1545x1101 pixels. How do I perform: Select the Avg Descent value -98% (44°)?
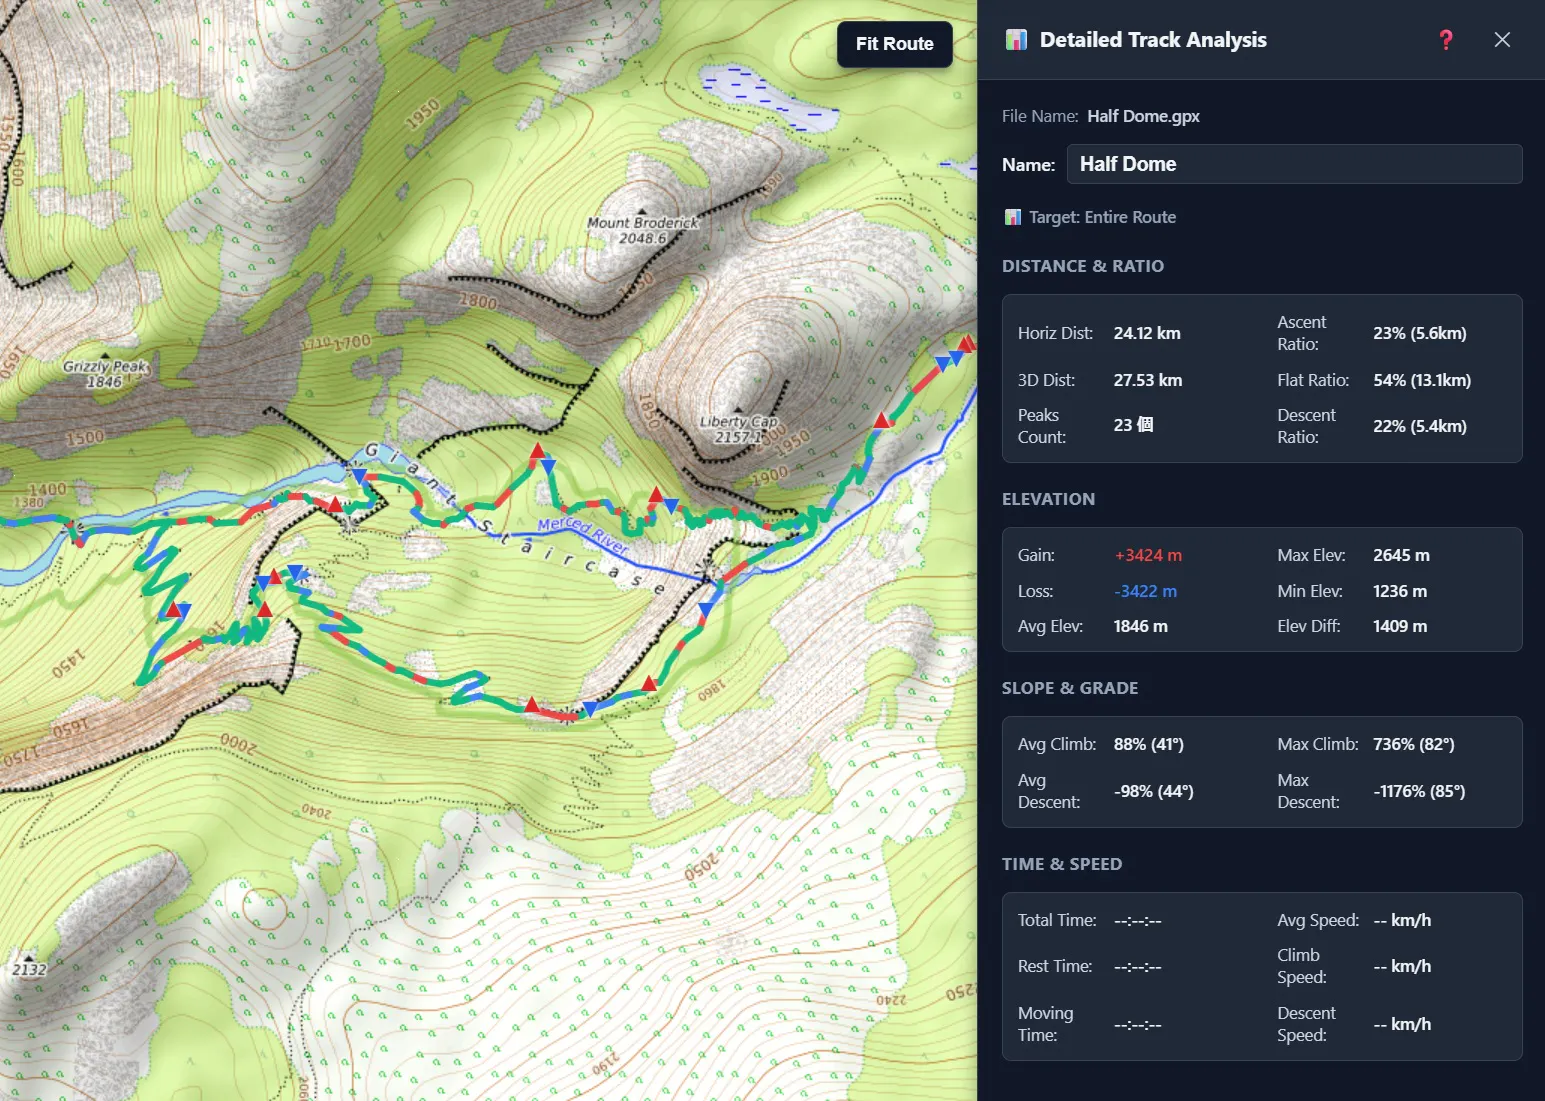point(1154,791)
